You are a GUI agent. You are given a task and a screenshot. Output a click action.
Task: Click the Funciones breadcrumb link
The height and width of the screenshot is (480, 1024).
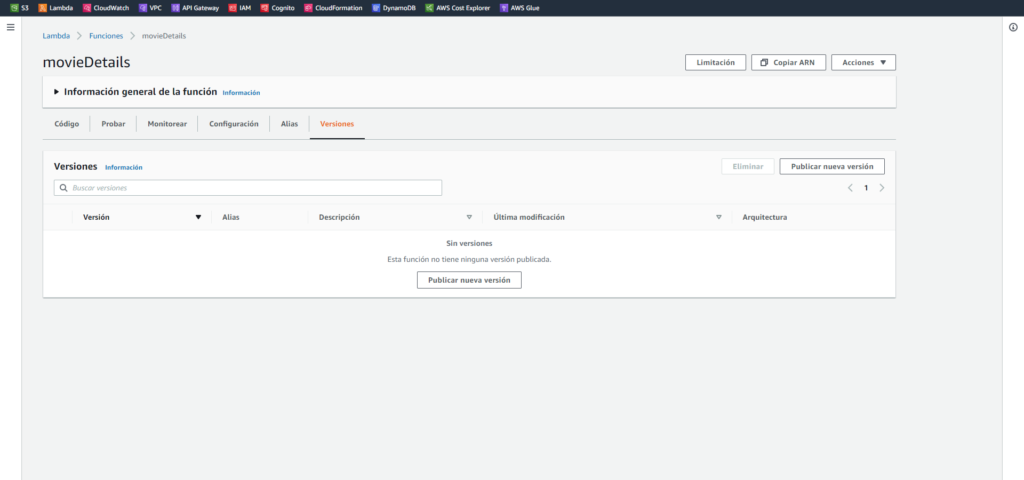pos(106,36)
